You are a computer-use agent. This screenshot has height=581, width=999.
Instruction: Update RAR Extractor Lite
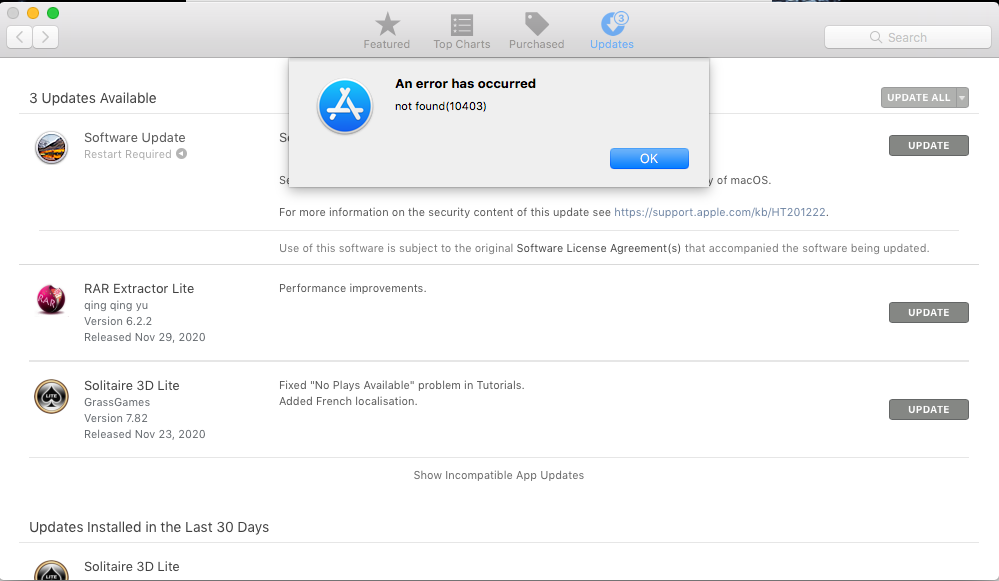coord(928,312)
